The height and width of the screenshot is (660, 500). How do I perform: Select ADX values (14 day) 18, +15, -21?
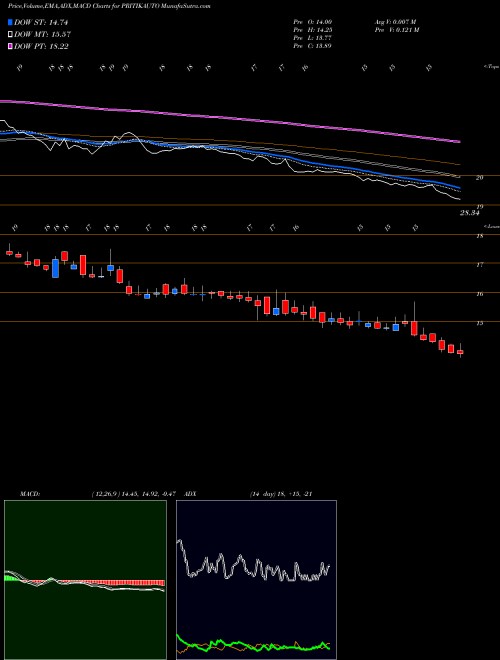[x=281, y=494]
